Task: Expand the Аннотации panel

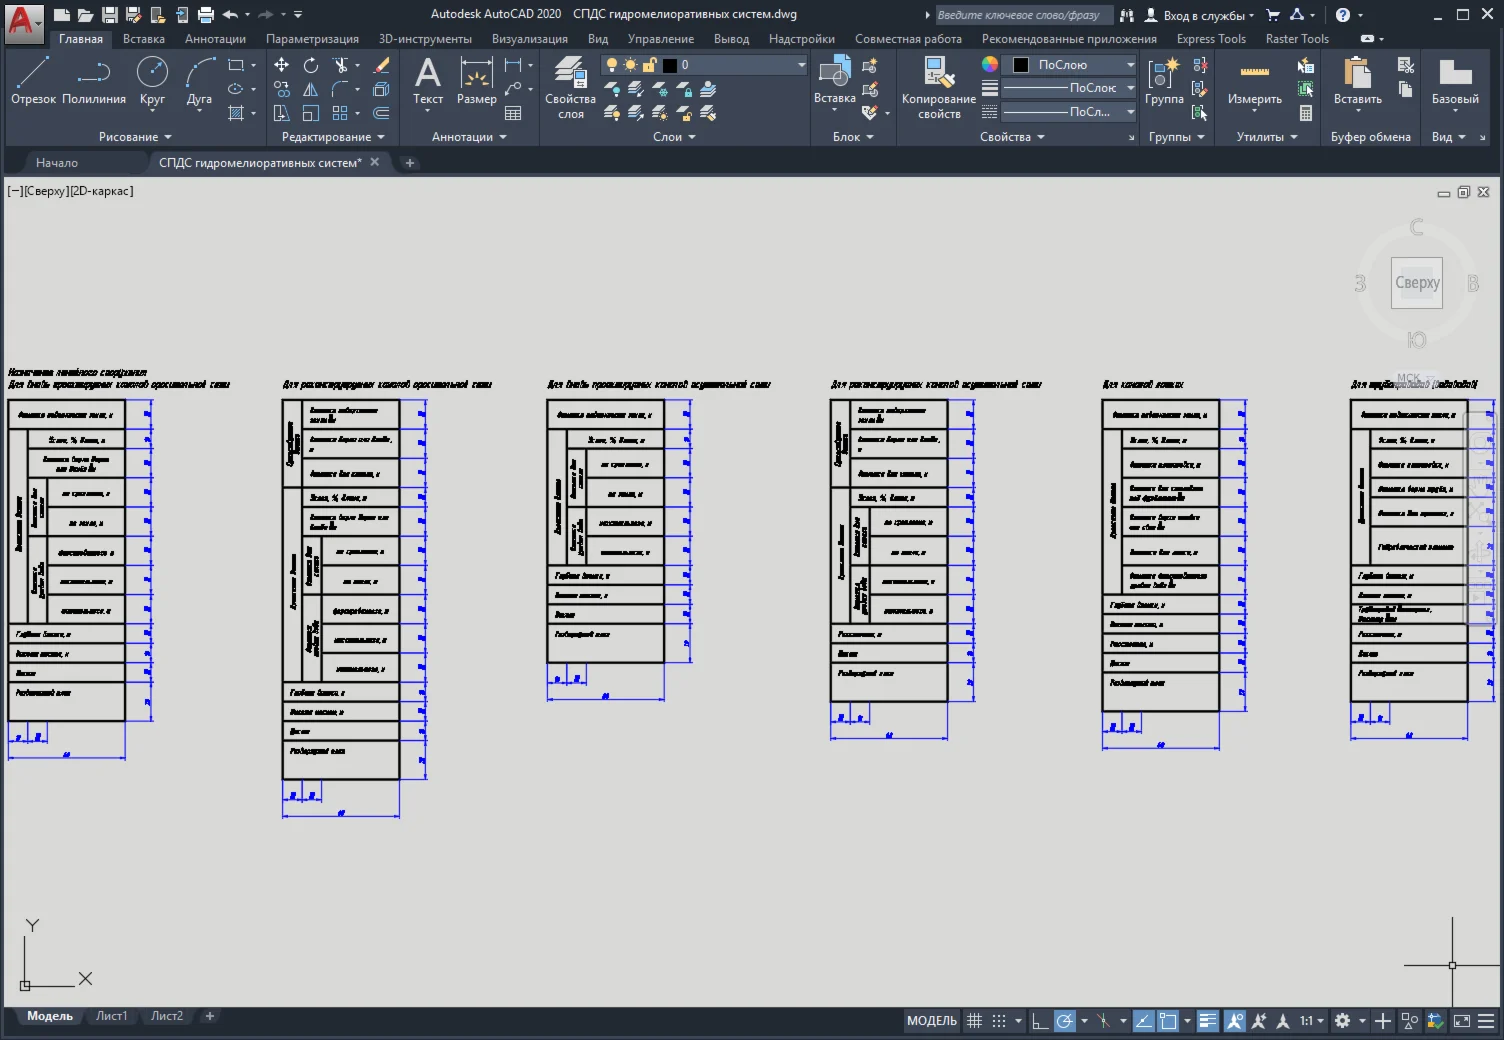Action: [x=469, y=137]
